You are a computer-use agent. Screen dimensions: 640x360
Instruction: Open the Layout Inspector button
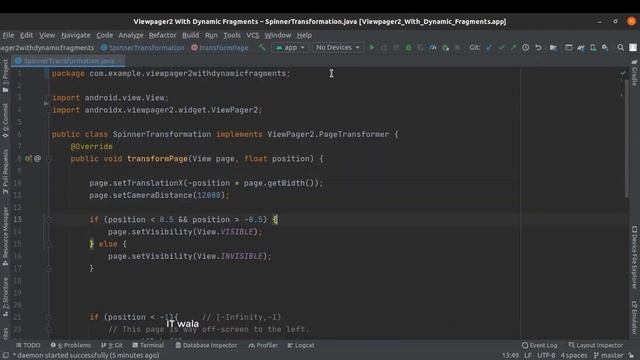tap(596, 345)
